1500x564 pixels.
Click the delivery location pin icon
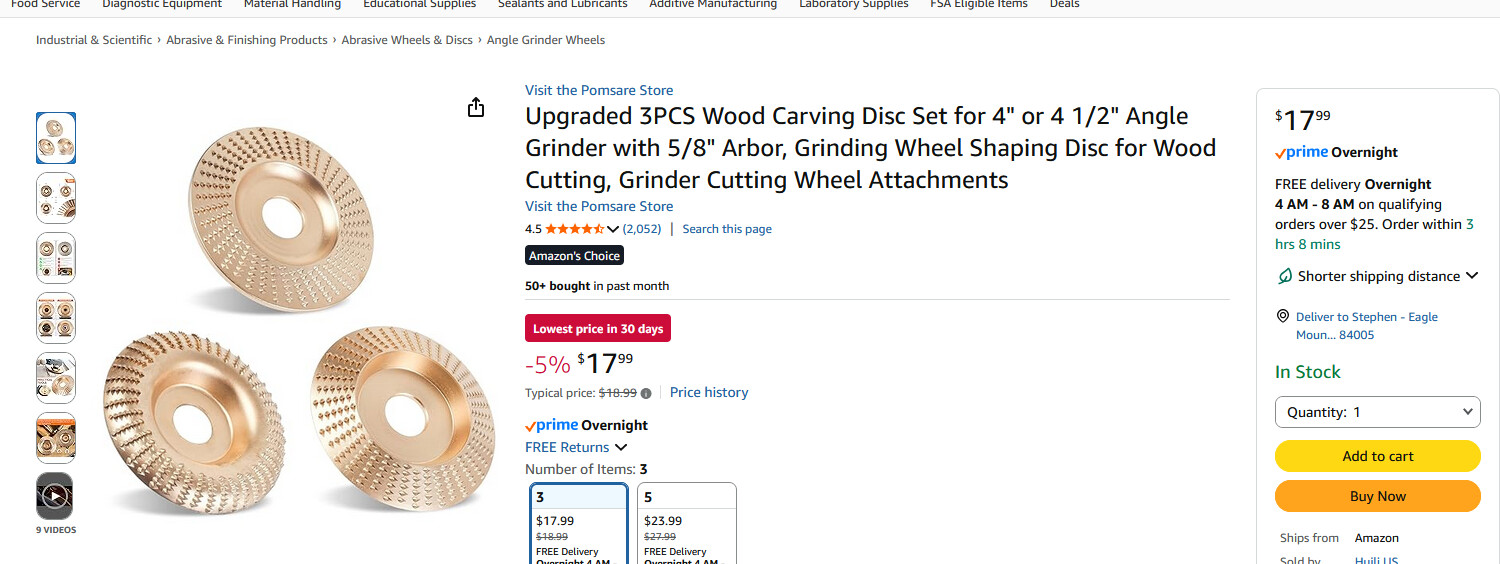(x=1283, y=316)
